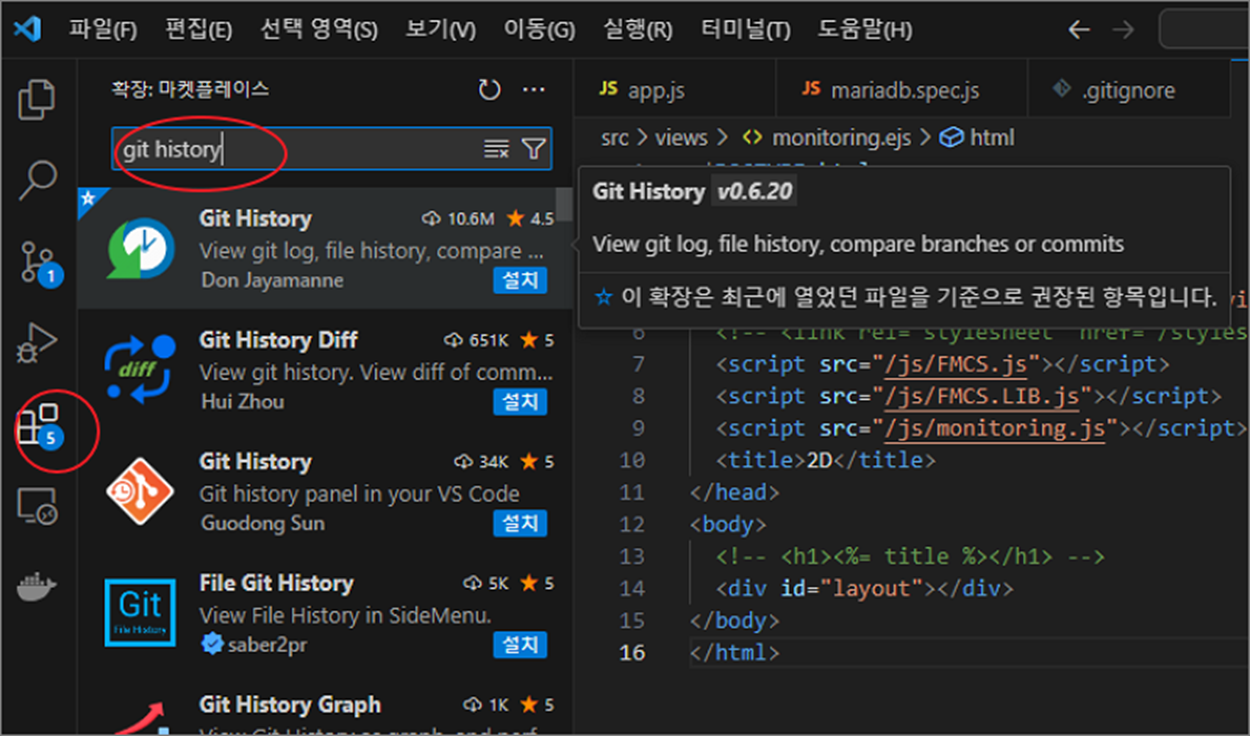1250x736 pixels.
Task: Go forward using the title bar arrow
Action: (1123, 30)
